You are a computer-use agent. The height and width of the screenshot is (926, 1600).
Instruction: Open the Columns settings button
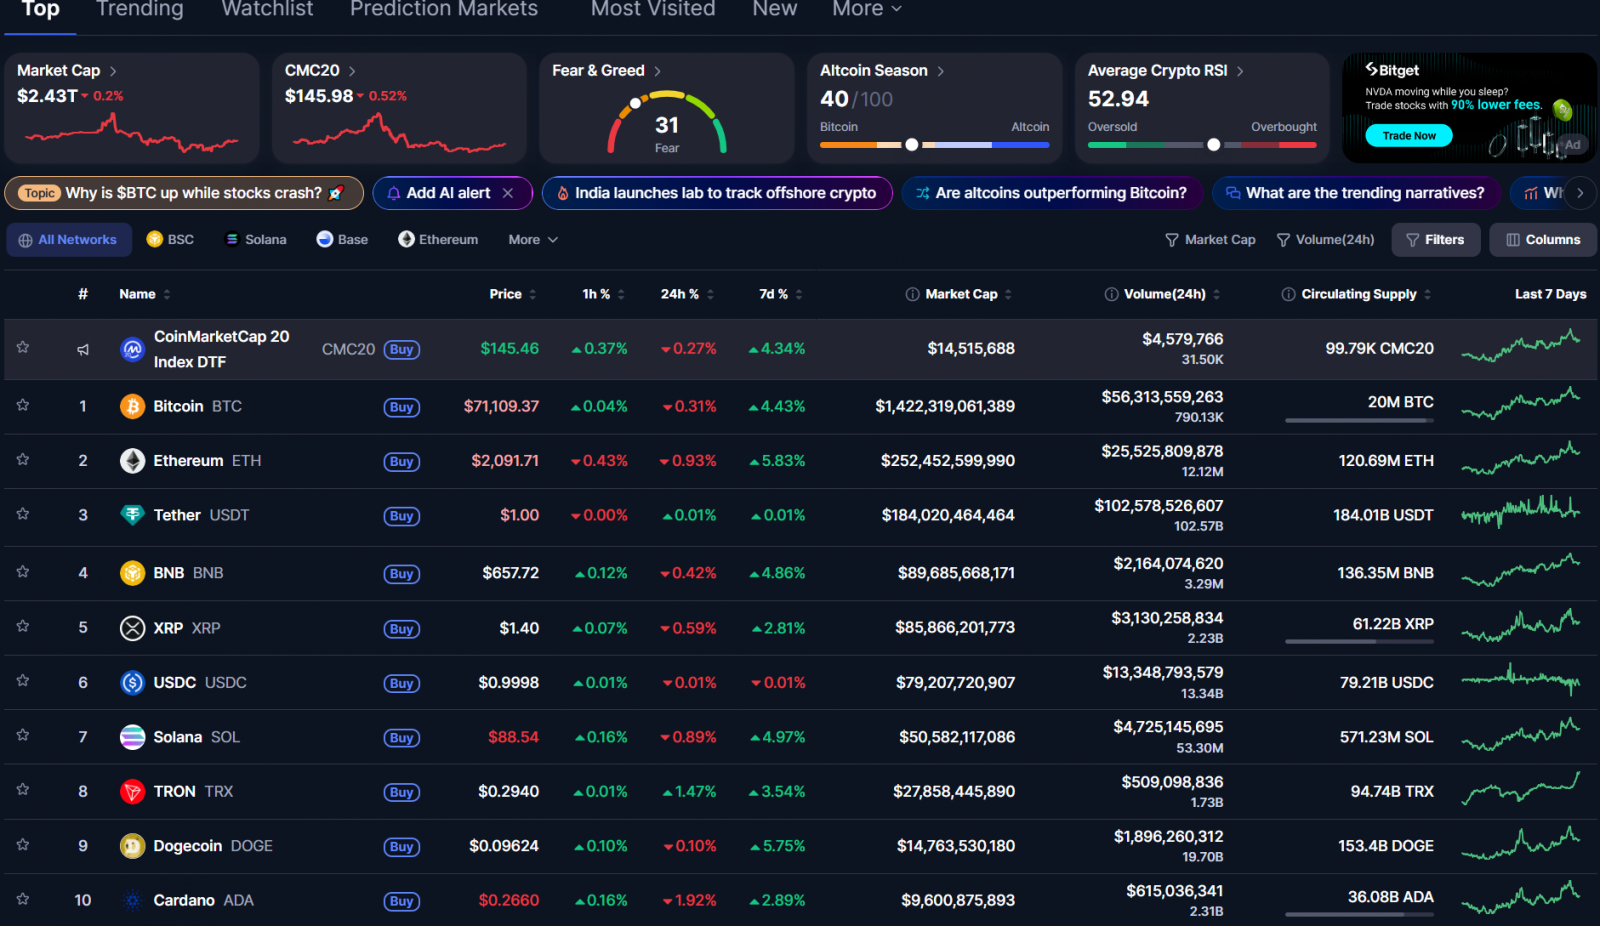1542,240
